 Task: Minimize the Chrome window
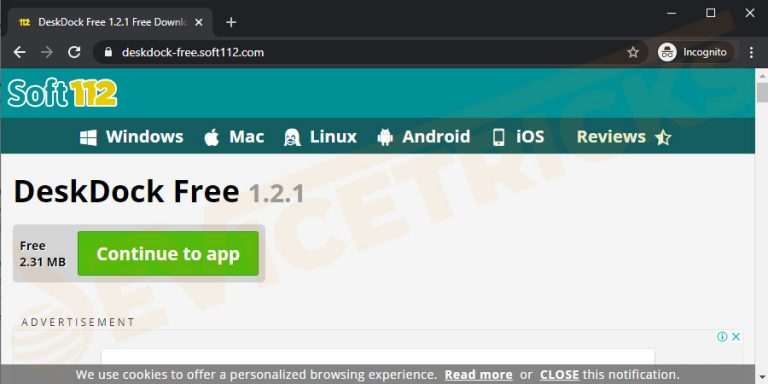[x=672, y=13]
